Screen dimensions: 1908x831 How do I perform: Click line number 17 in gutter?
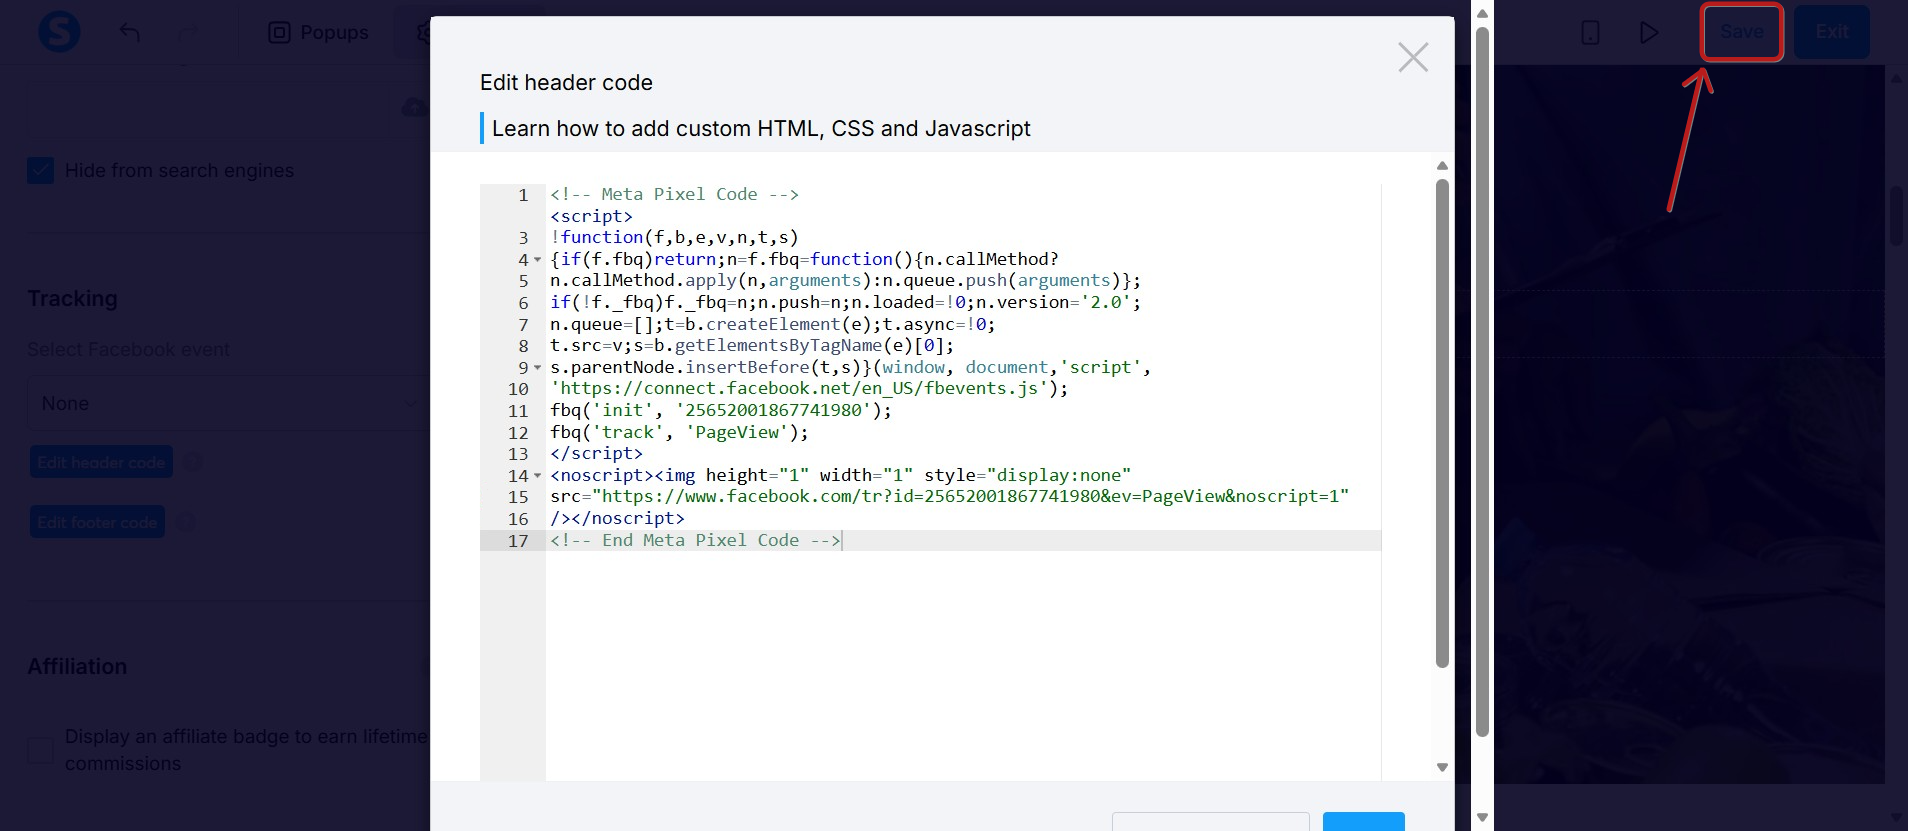(517, 541)
